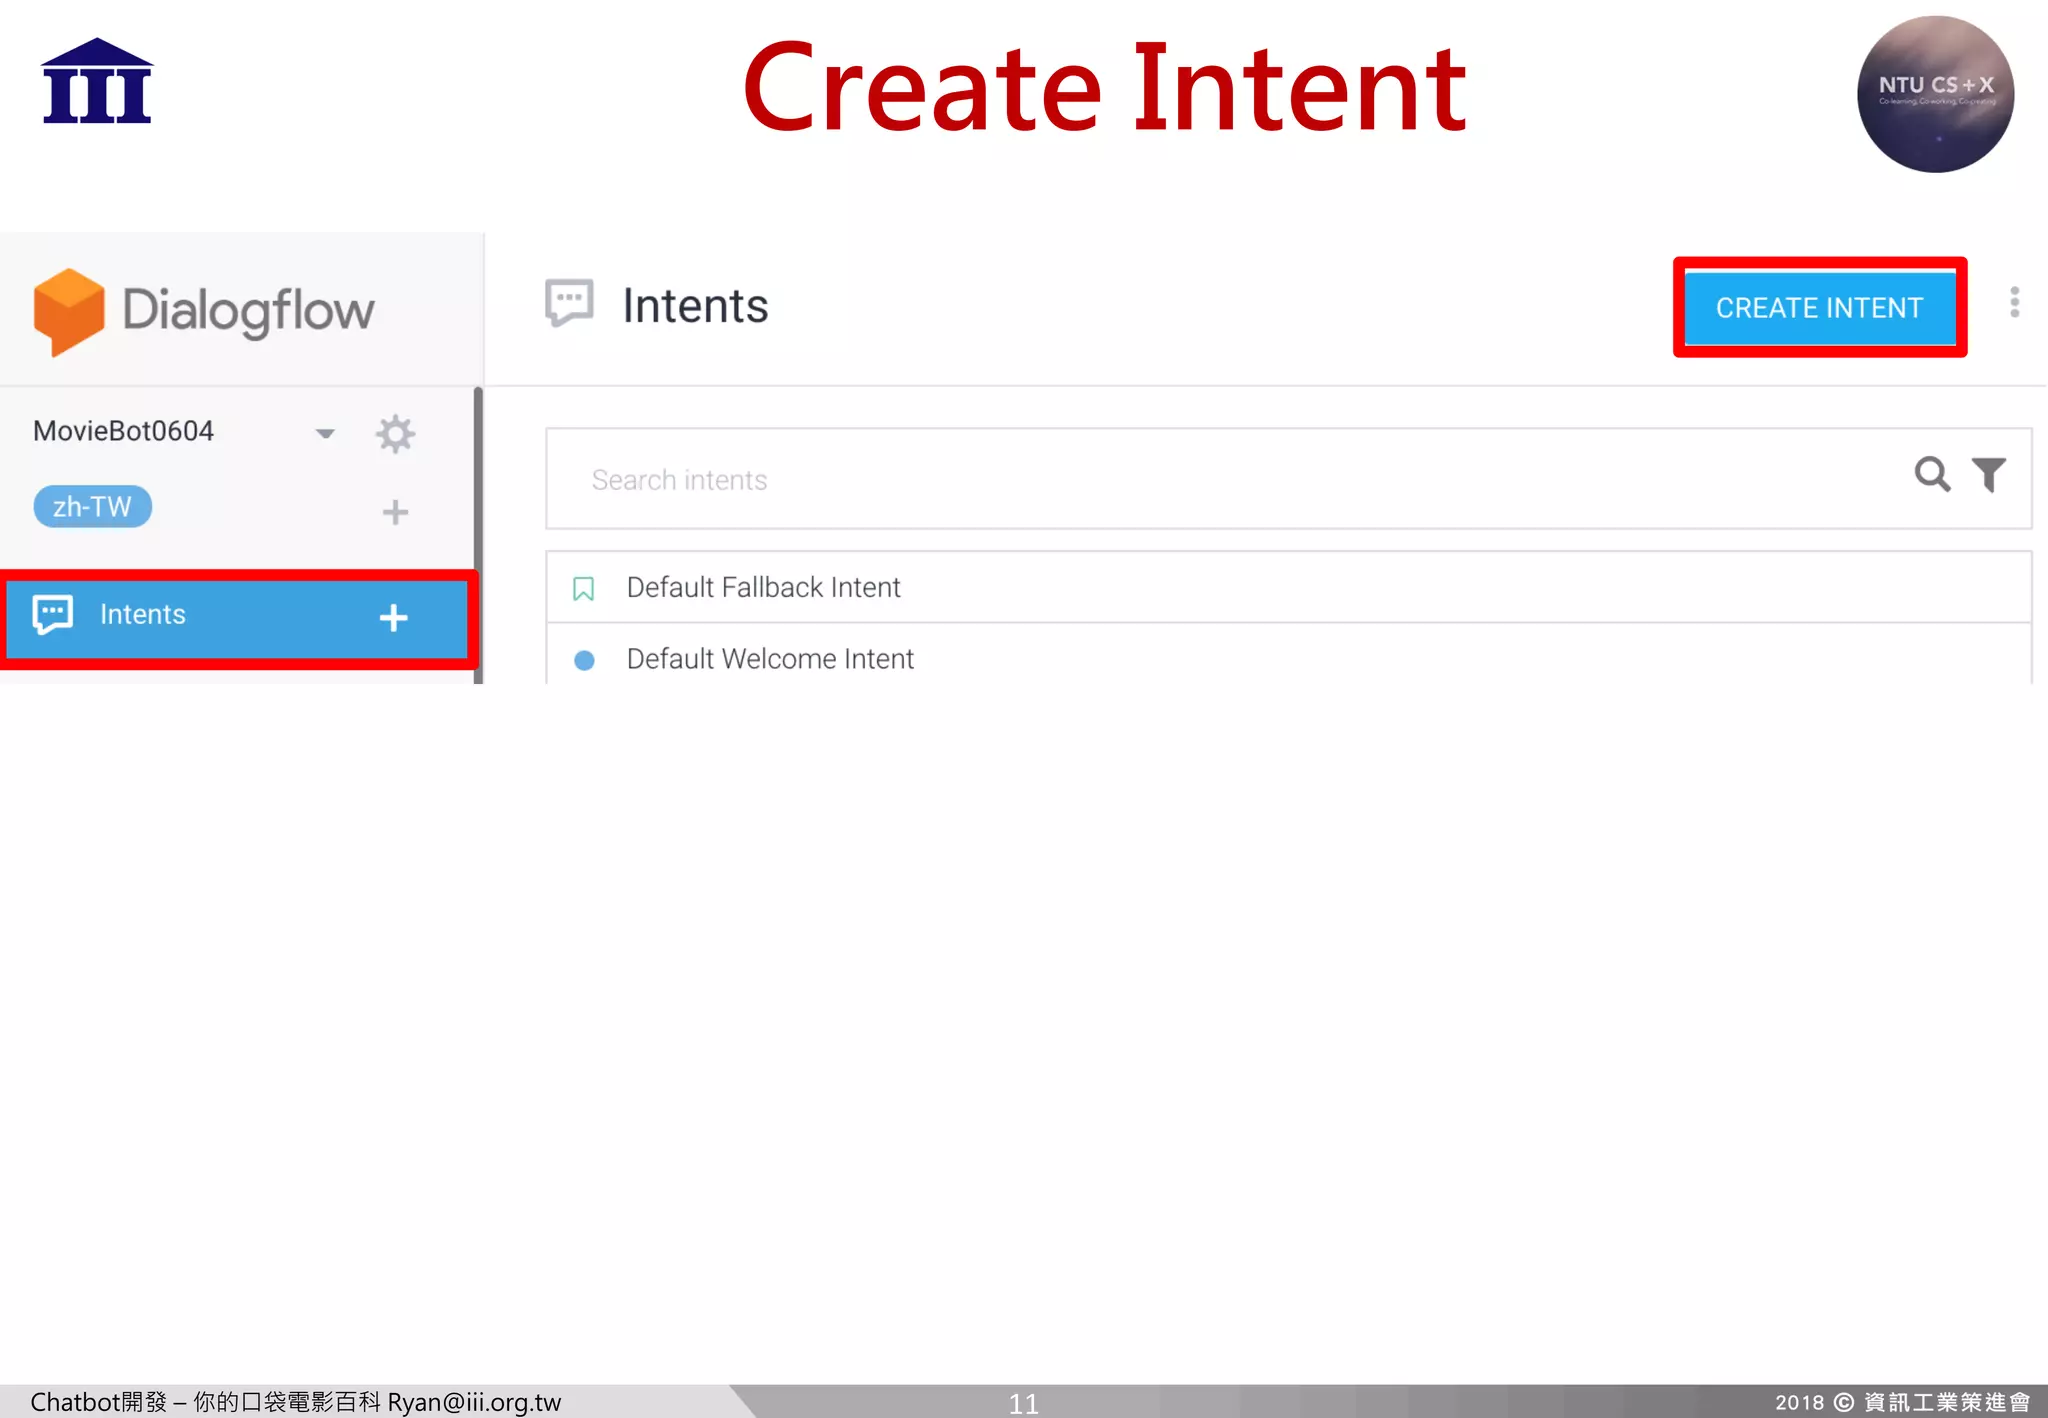Expand the MovieBot0604 agent dropdown arrow
This screenshot has height=1418, width=2048.
(x=325, y=433)
